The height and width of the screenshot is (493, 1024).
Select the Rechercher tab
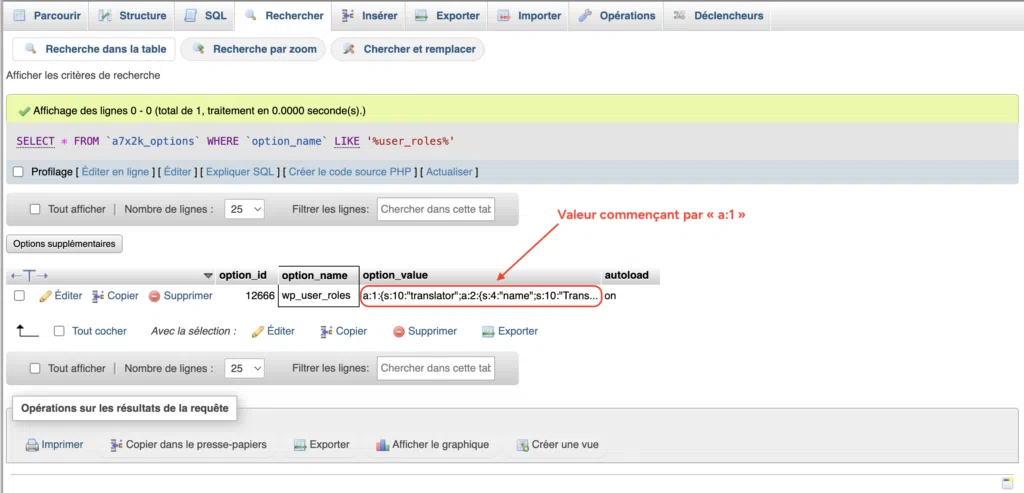pyautogui.click(x=284, y=16)
